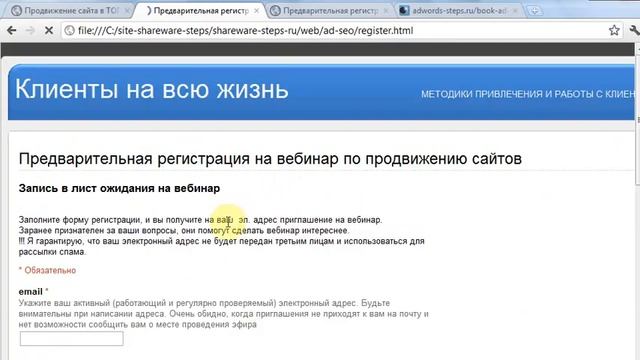Screen dimensions: 640x360
Task: Click the address bar with register.html URL
Action: 342,31
